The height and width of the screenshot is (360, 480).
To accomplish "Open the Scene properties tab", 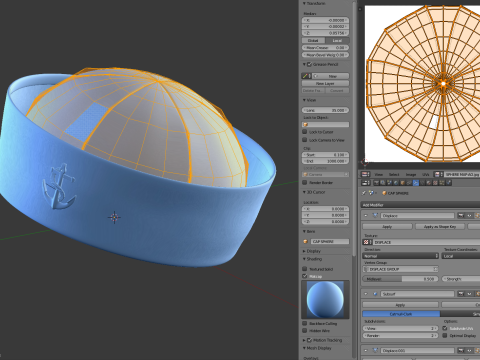I will click(x=389, y=183).
